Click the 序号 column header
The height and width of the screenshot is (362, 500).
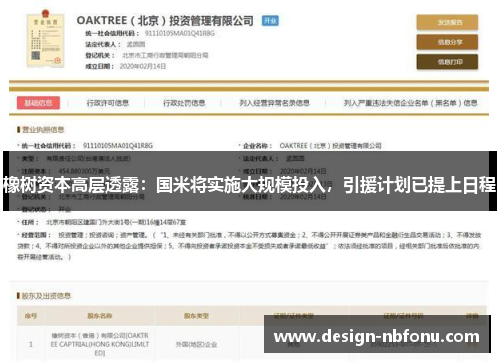(x=31, y=316)
